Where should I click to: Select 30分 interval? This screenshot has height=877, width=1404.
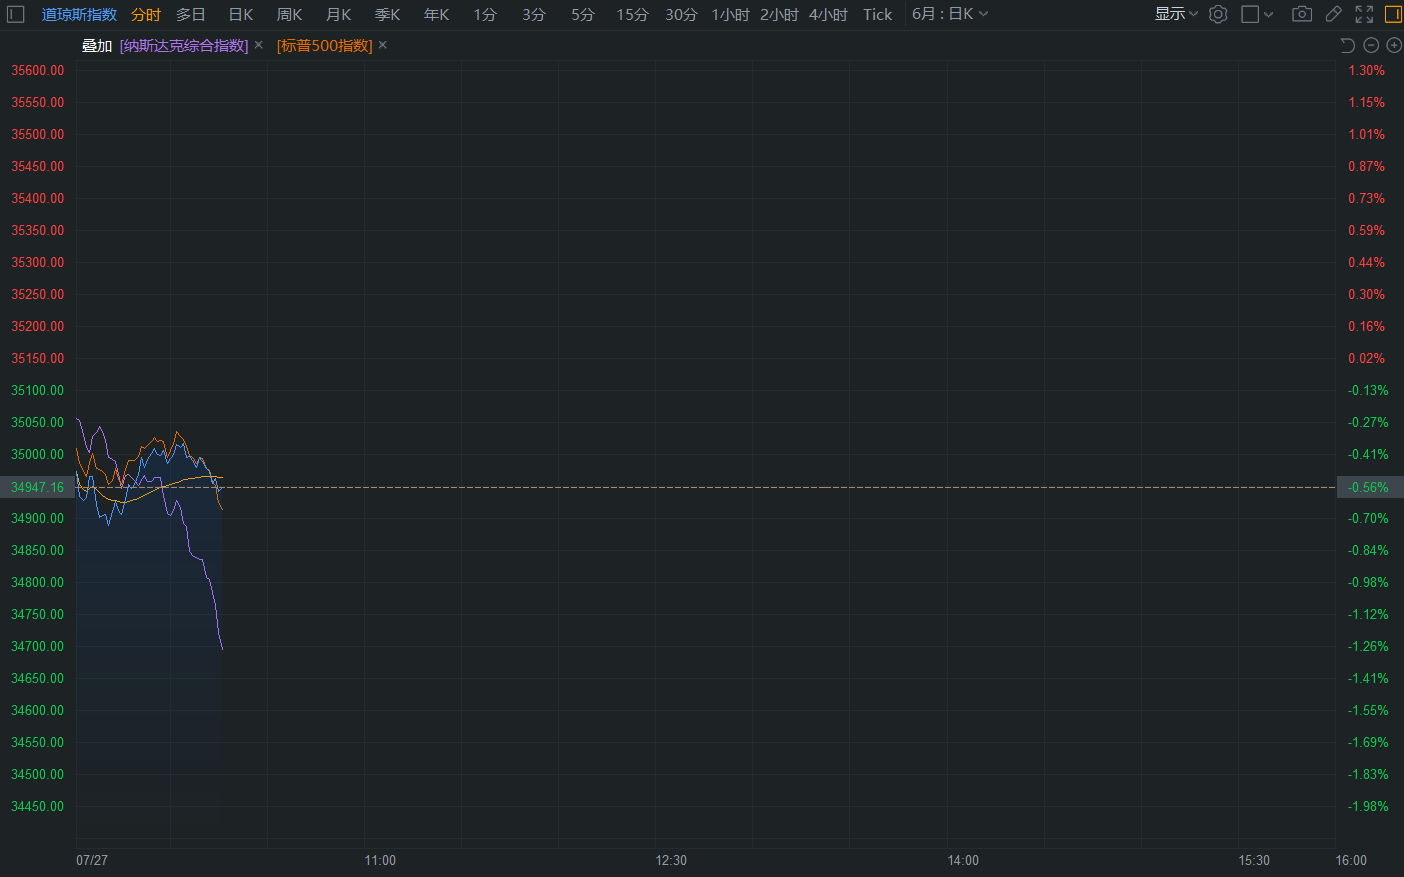click(681, 15)
